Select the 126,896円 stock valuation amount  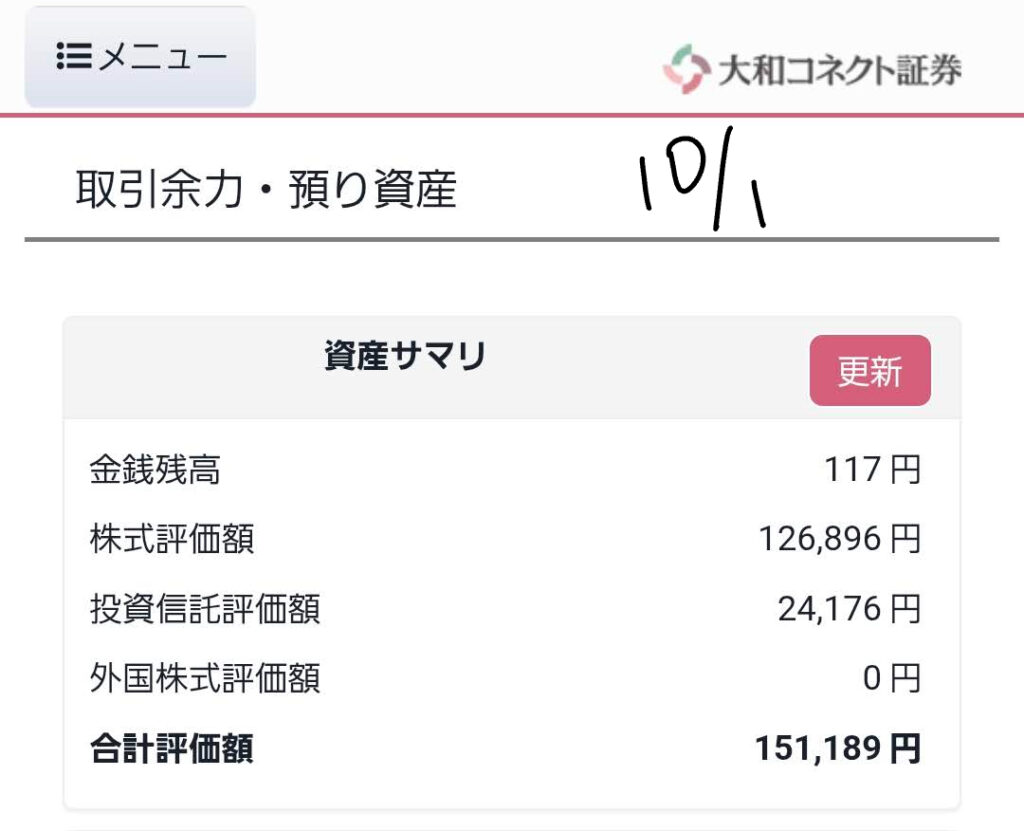[839, 540]
